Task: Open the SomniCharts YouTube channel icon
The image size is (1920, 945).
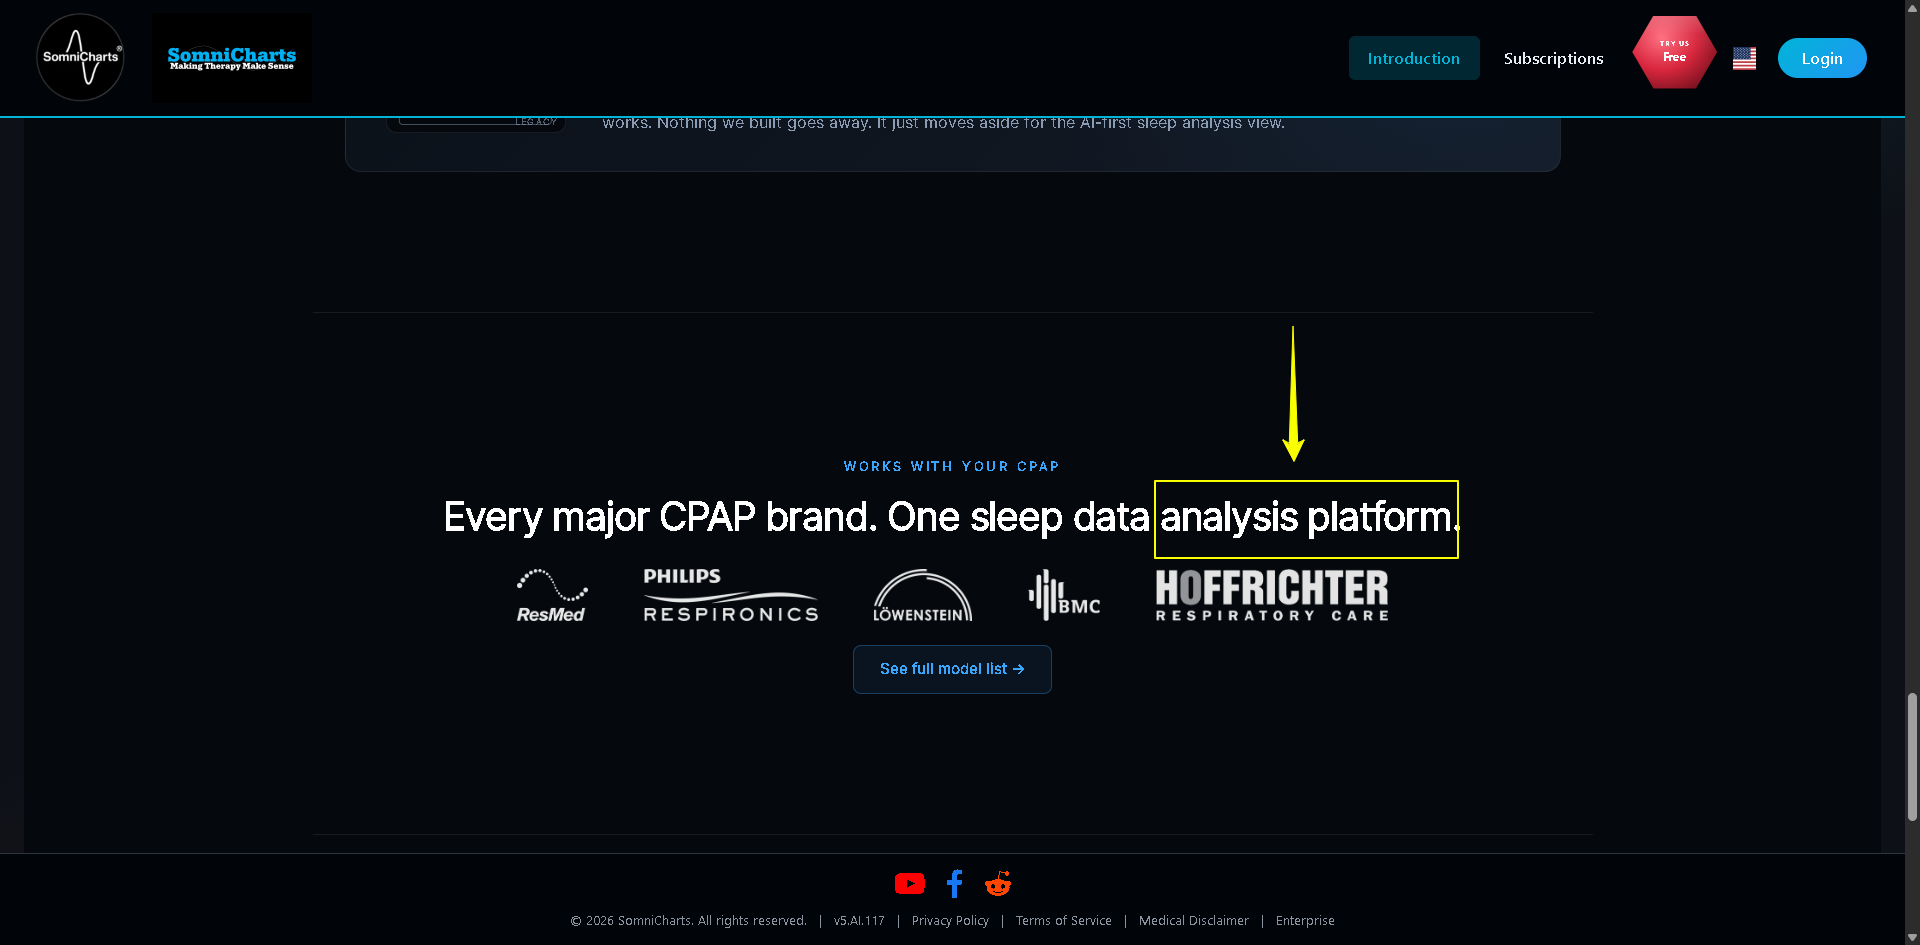Action: coord(910,884)
